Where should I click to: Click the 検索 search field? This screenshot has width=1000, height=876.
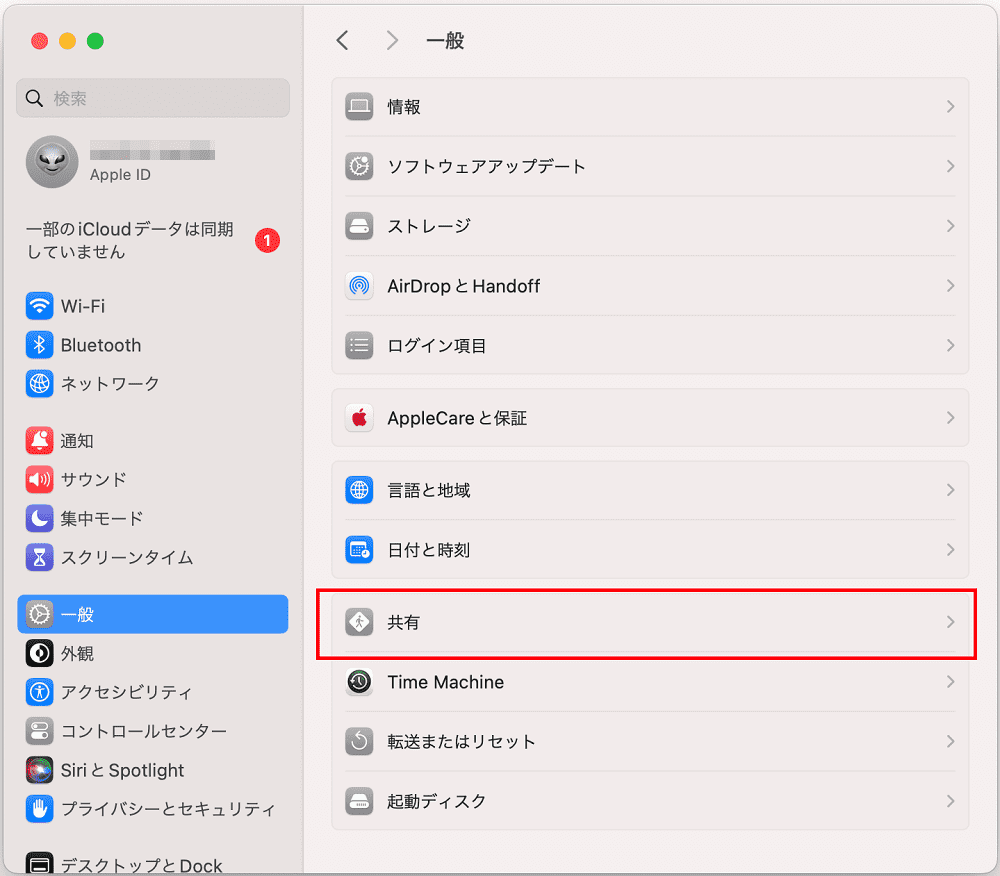(x=153, y=98)
